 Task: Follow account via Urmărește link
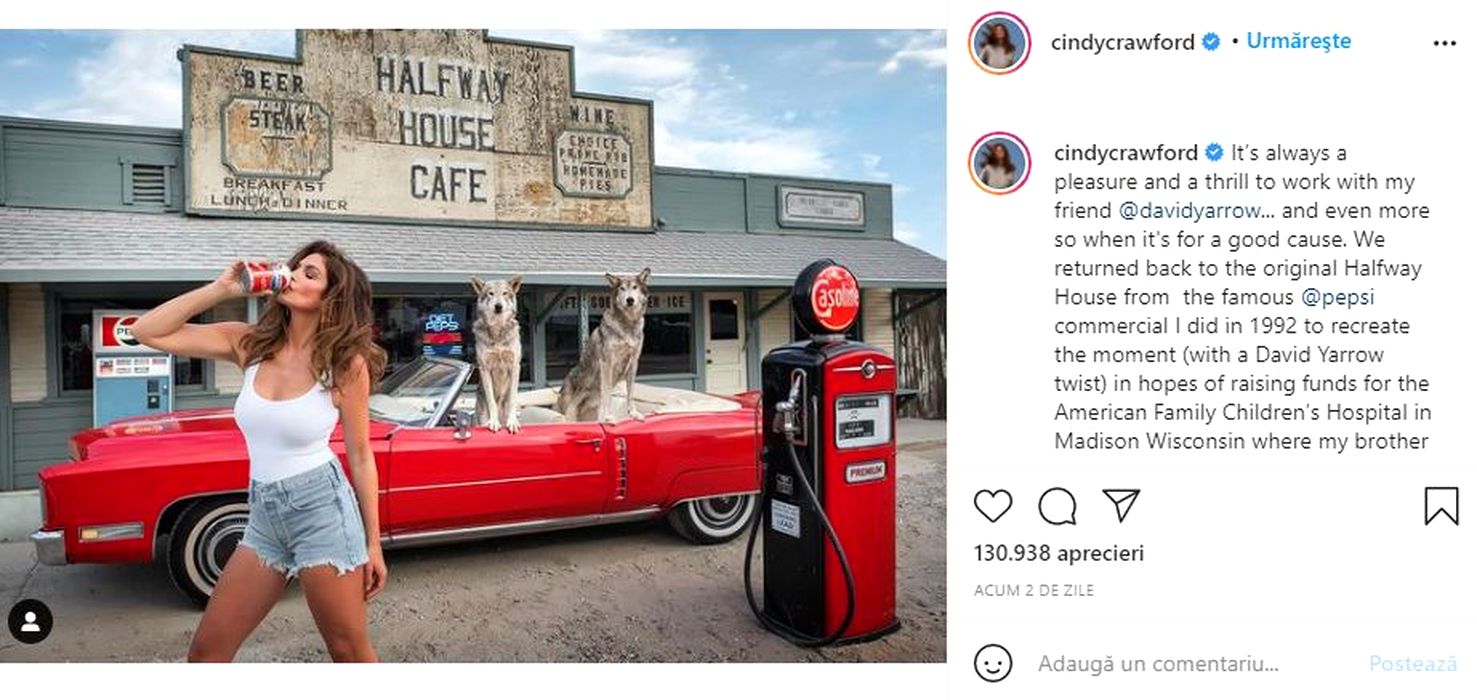(x=1298, y=41)
